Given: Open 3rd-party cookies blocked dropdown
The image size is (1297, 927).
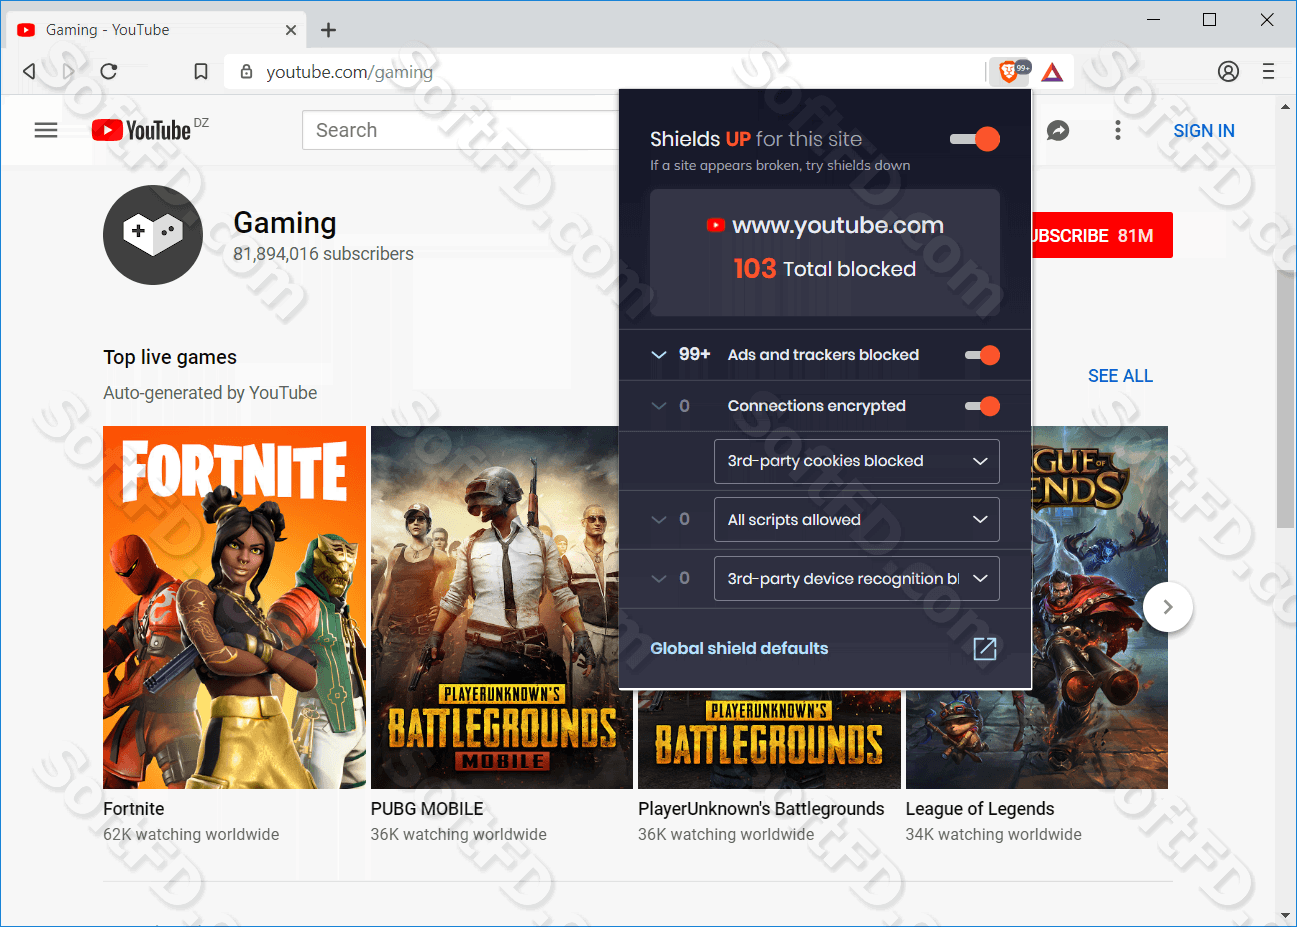Looking at the screenshot, I should (x=857, y=461).
